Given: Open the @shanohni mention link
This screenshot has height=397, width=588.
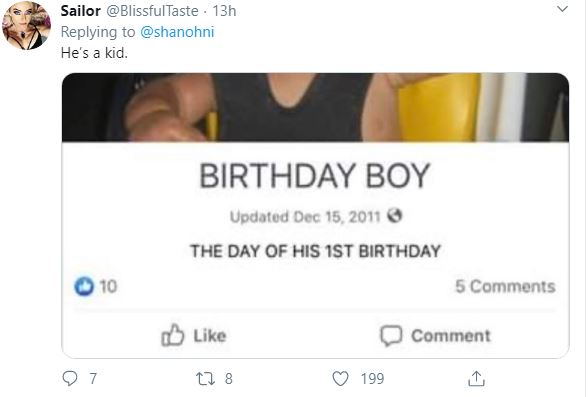Looking at the screenshot, I should 177,32.
